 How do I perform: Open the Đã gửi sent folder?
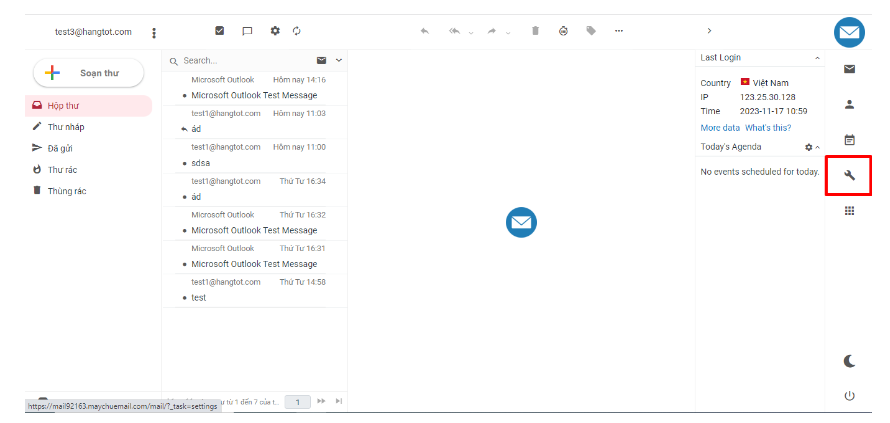click(x=89, y=148)
